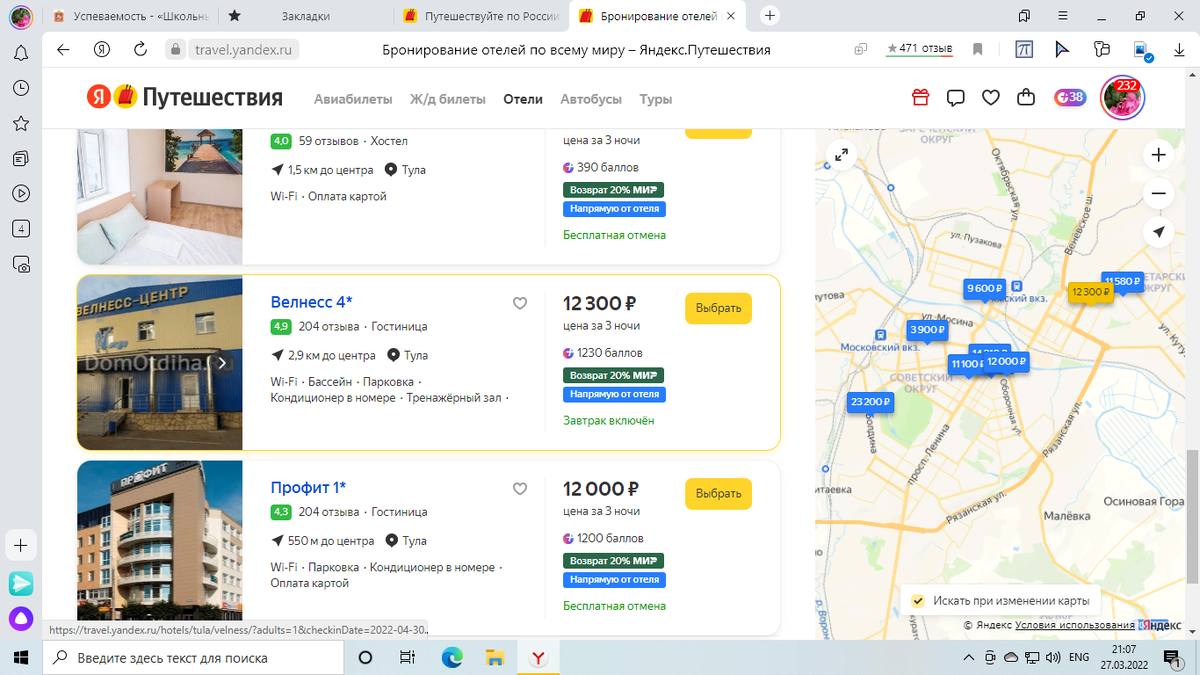Switch ENG keyboard language
The height and width of the screenshot is (675, 1200).
click(x=1079, y=657)
